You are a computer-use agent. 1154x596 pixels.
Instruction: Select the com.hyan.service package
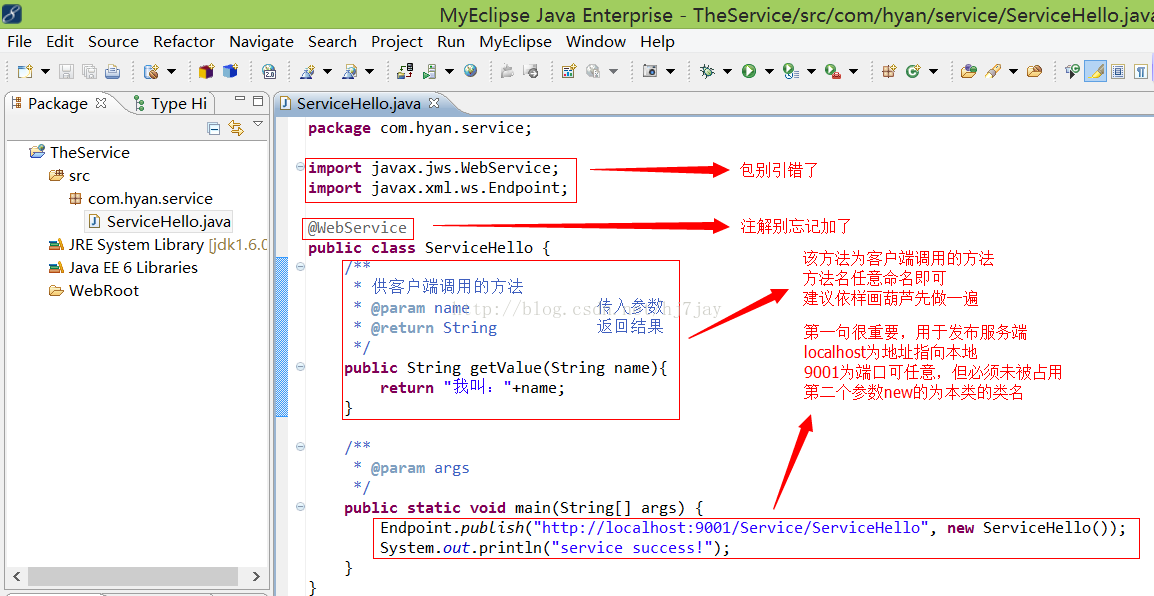(141, 199)
